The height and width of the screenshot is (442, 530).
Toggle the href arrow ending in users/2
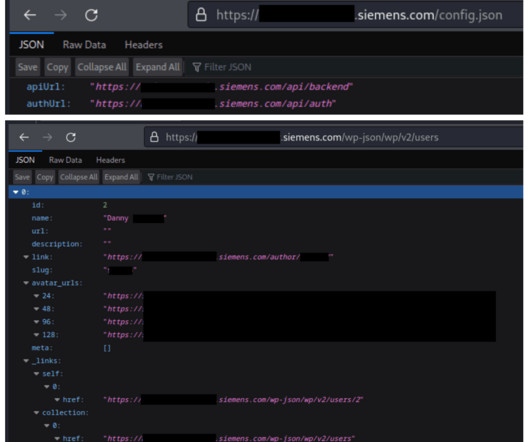(57, 400)
